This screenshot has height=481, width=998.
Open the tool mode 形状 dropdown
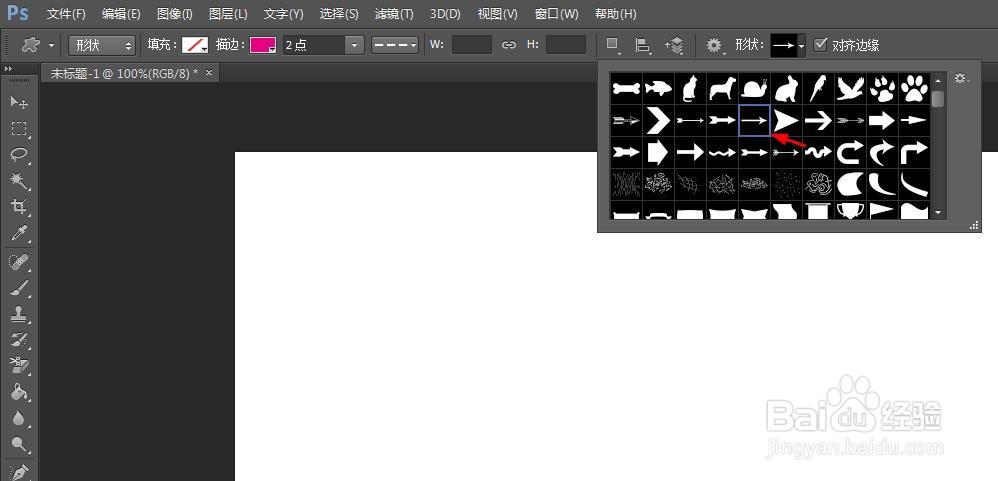102,45
